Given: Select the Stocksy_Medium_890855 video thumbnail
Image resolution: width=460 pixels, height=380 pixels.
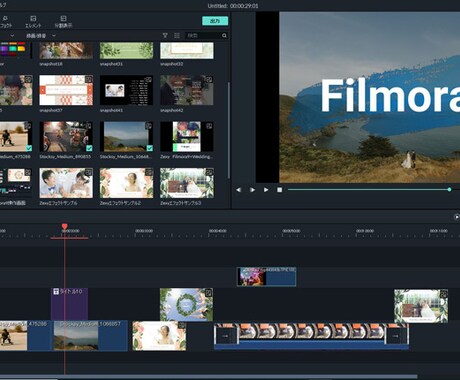Looking at the screenshot, I should [x=66, y=136].
